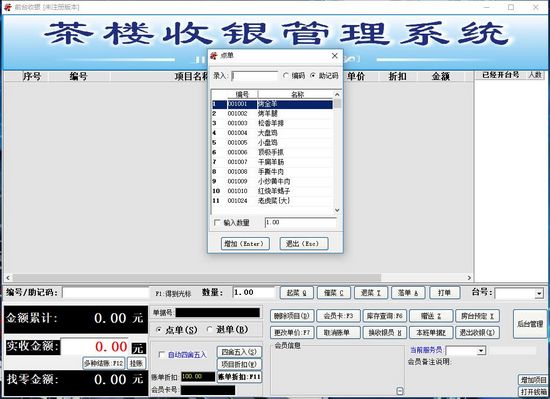This screenshot has width=550, height=399.
Task: Select row 001004 大盘鸡
Action: pos(272,133)
